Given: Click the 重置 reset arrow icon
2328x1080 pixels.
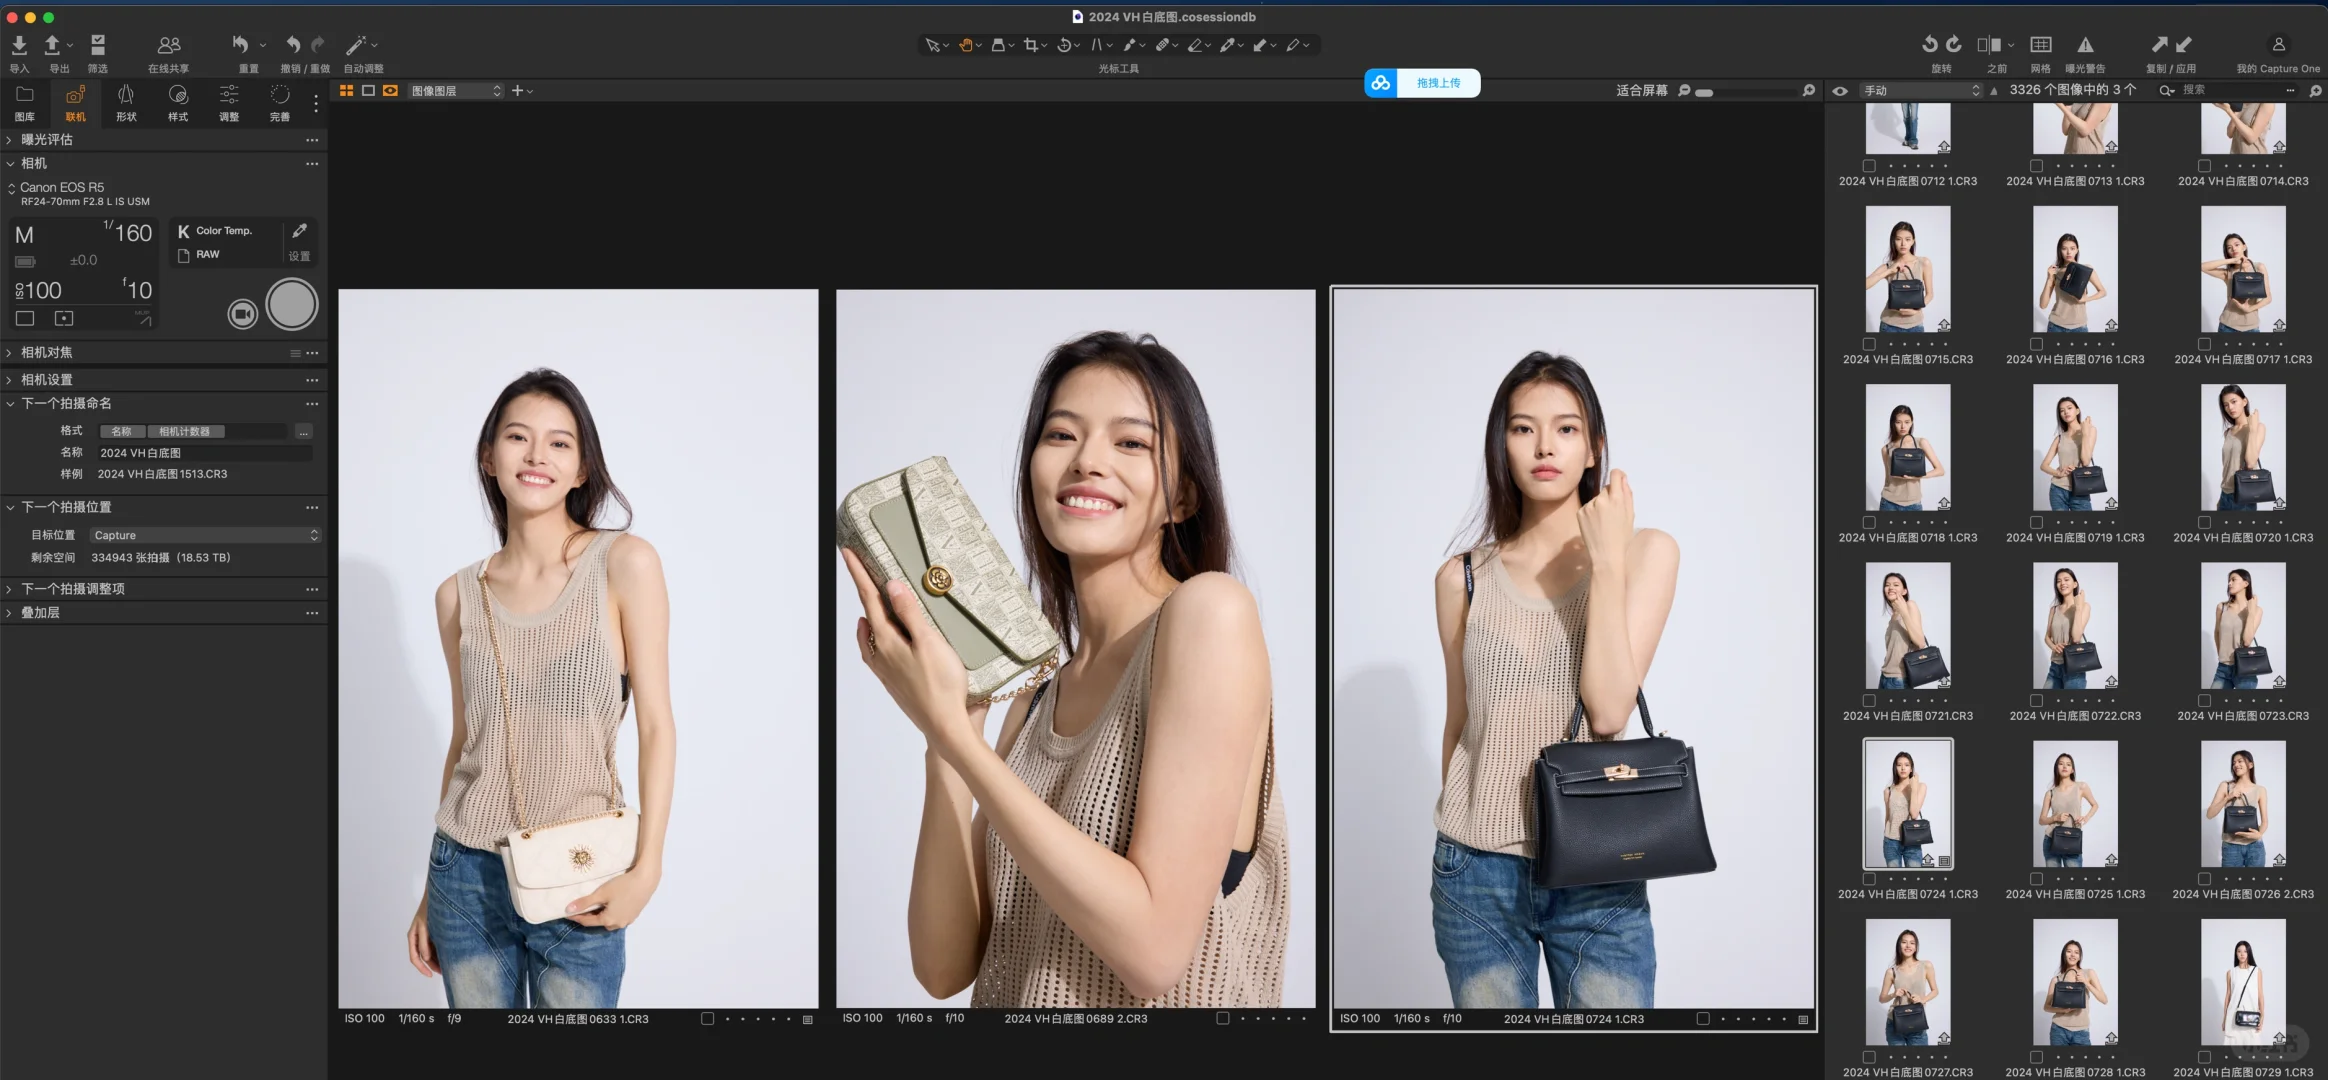Looking at the screenshot, I should point(241,45).
